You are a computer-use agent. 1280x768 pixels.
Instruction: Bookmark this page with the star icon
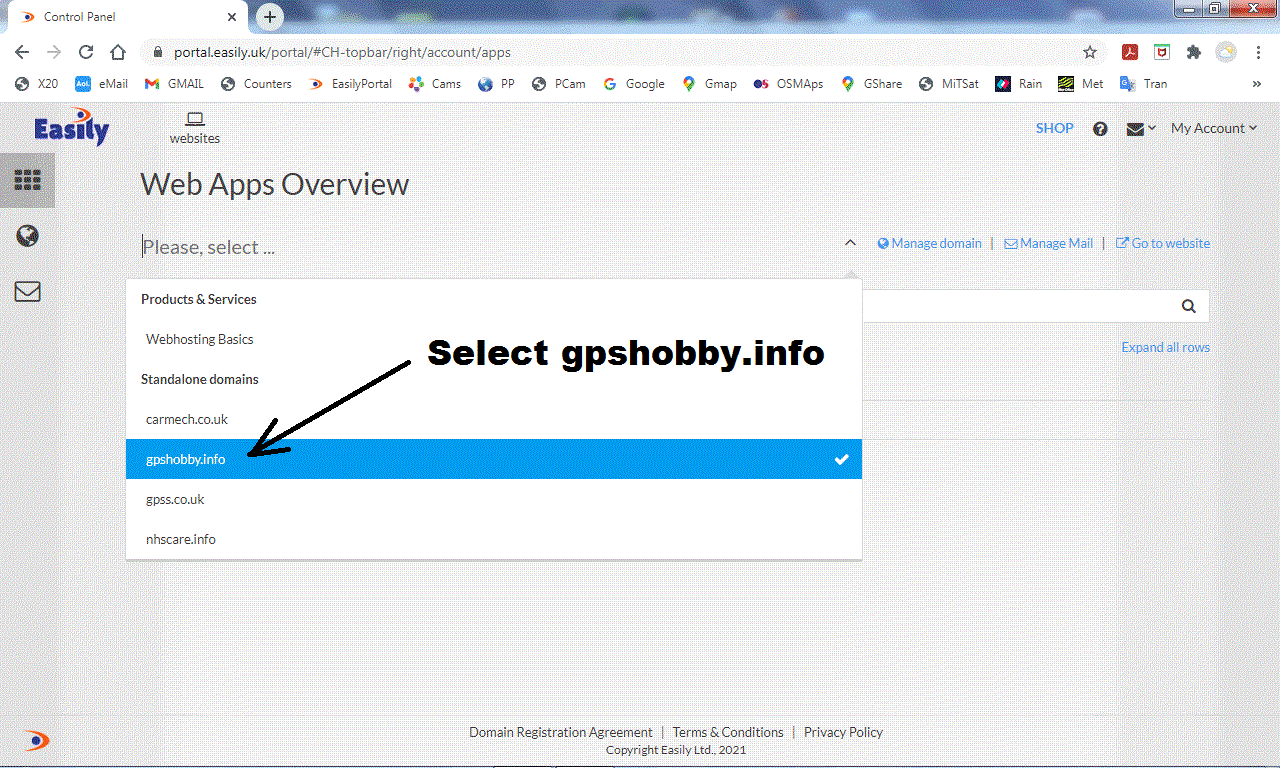click(x=1090, y=52)
